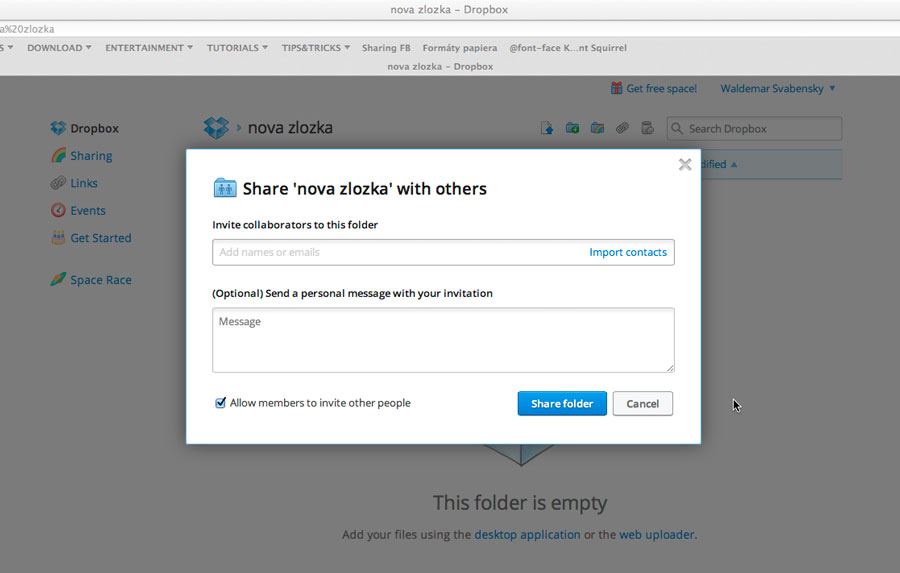Expand the ENTERTAINMENT bookmarks folder
This screenshot has width=900, height=573.
[149, 48]
